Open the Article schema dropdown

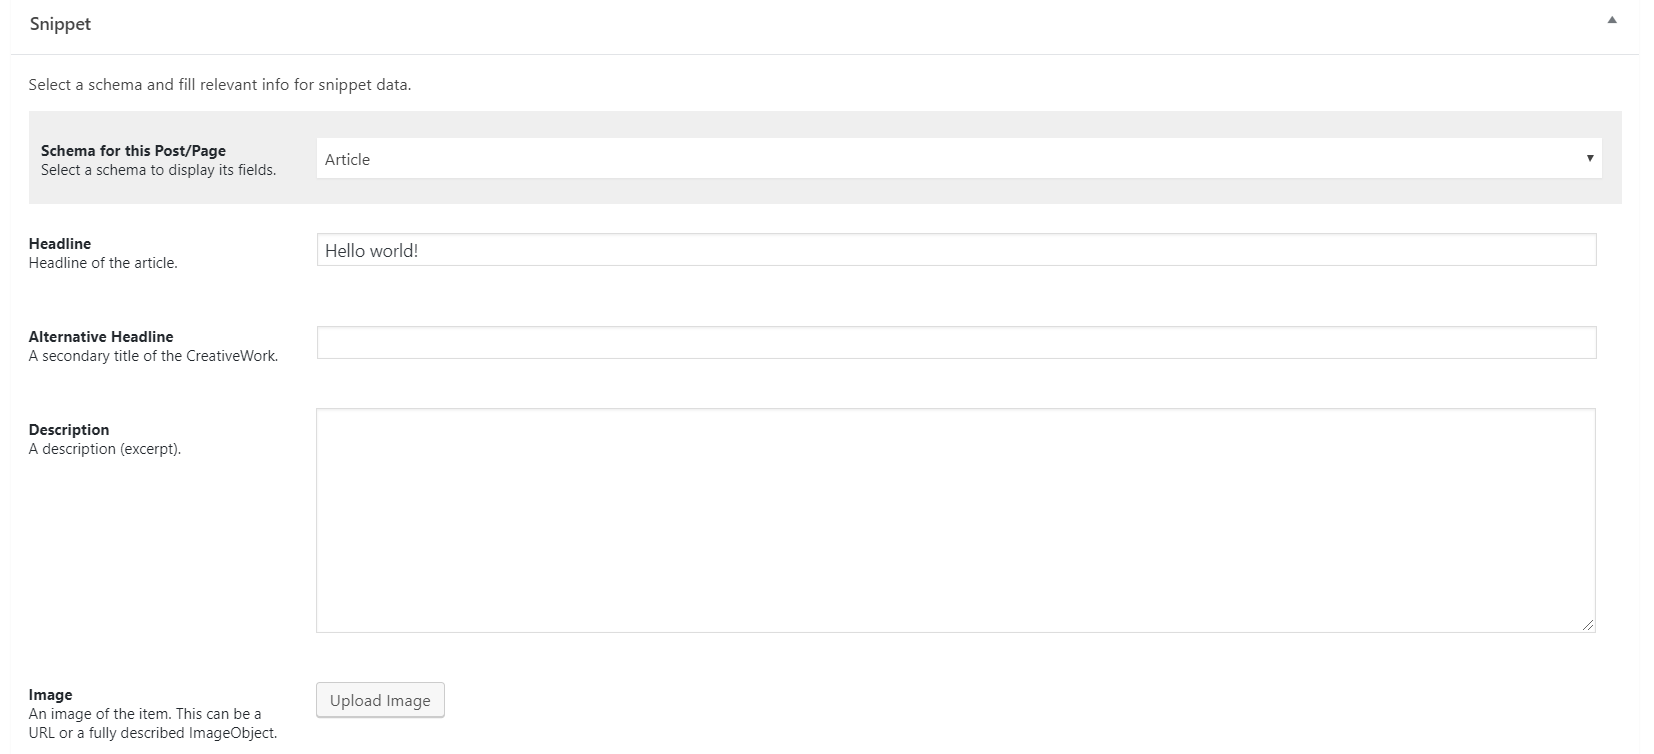coord(959,158)
